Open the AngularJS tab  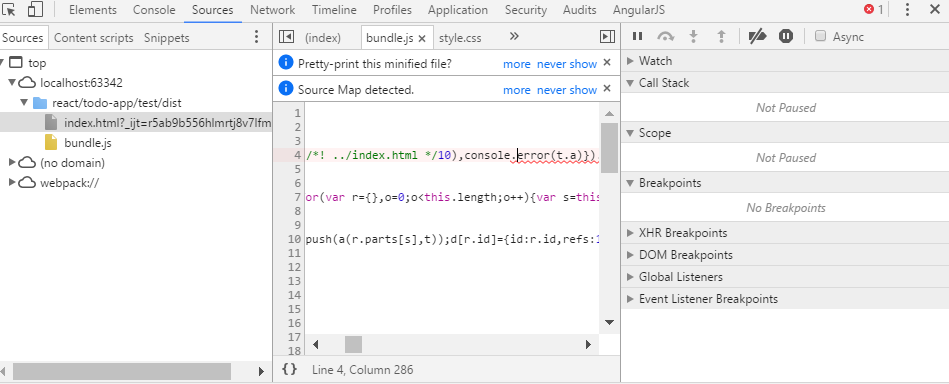tap(639, 10)
